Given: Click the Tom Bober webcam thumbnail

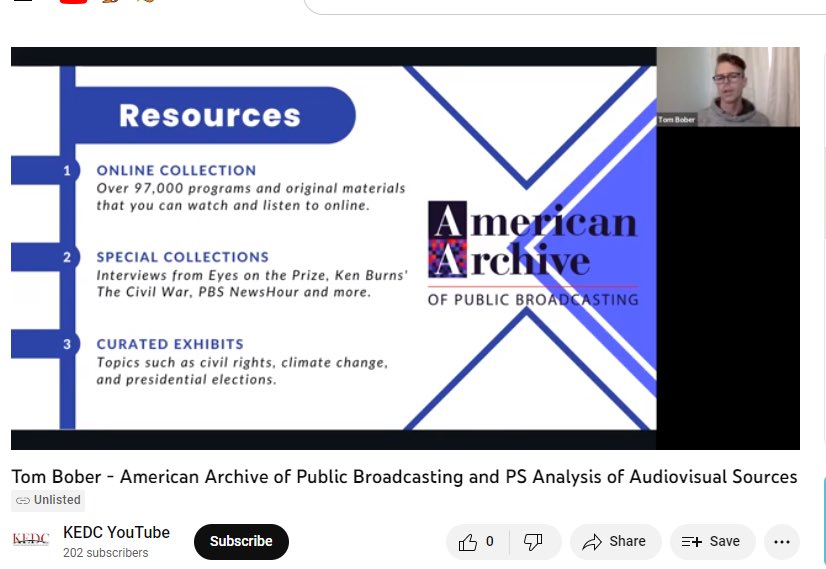Looking at the screenshot, I should (x=728, y=87).
